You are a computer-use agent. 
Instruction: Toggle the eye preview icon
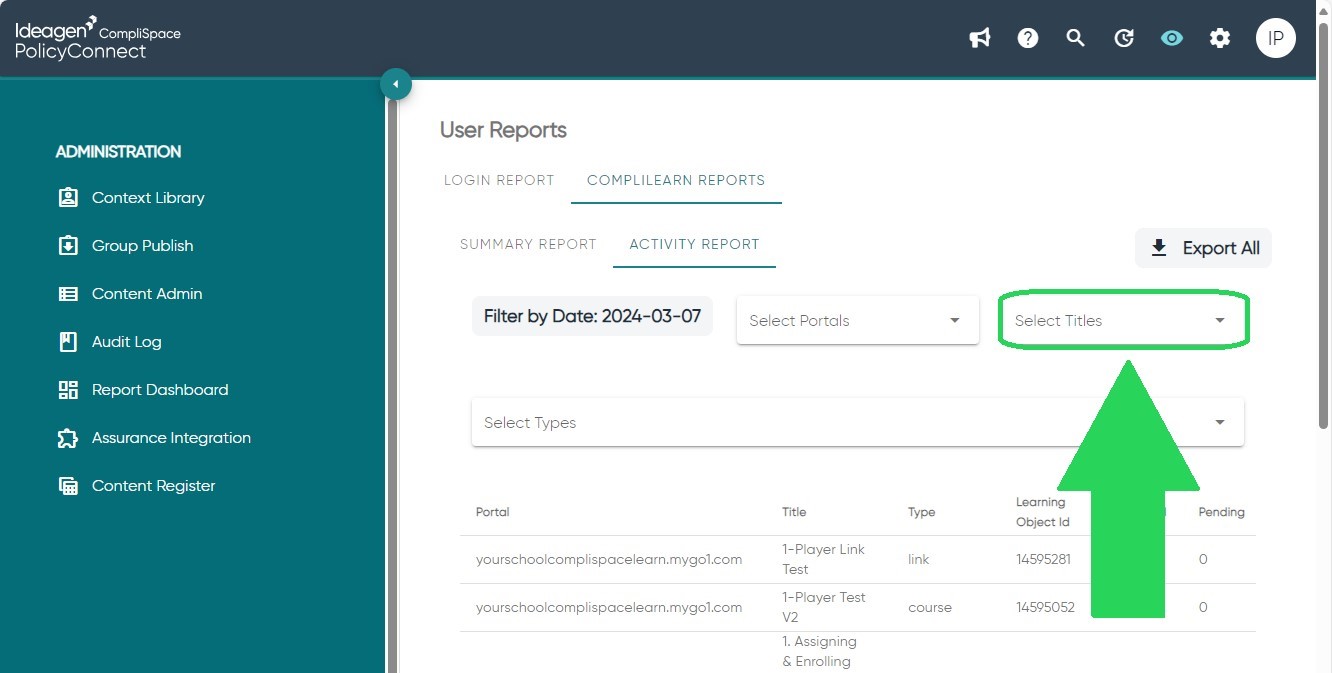(1172, 38)
